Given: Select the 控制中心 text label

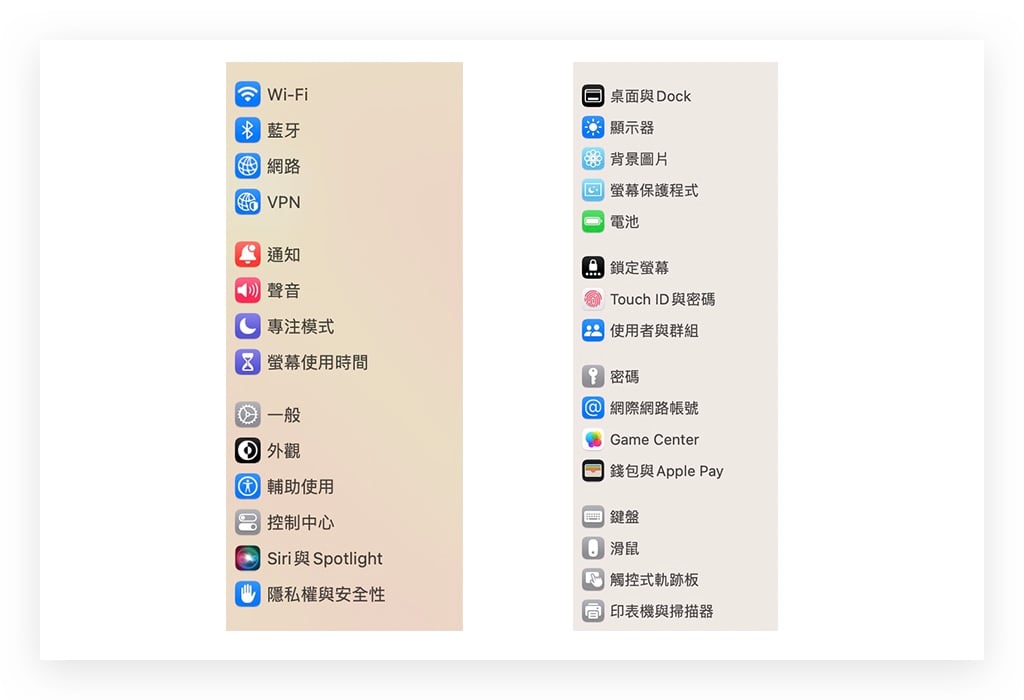Looking at the screenshot, I should point(300,522).
